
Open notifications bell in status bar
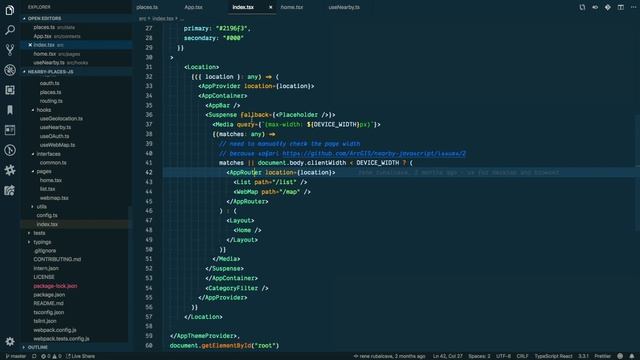[632, 356]
